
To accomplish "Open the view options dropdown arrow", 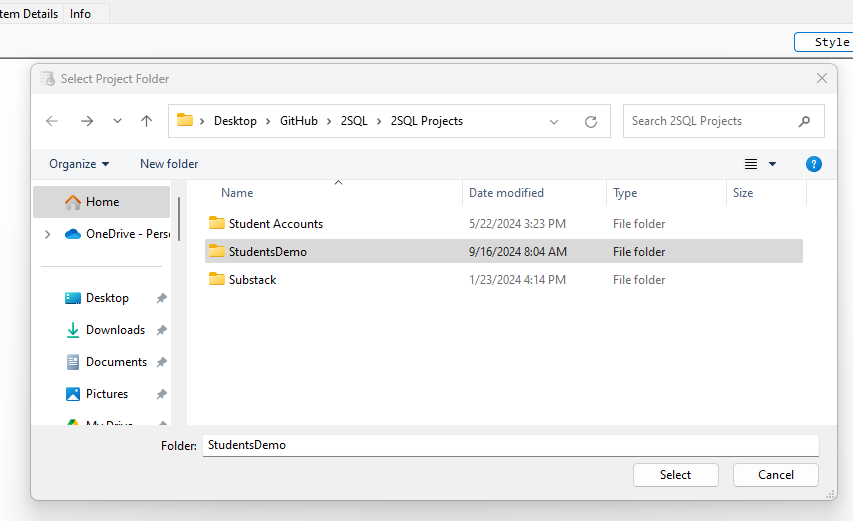I will (x=772, y=164).
